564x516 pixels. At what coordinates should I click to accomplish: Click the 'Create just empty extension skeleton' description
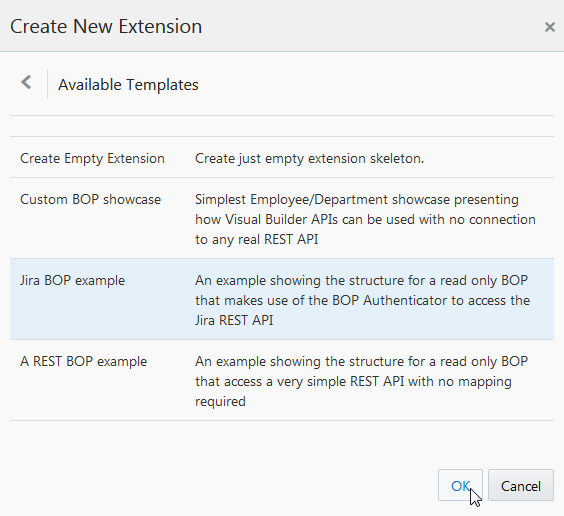click(x=309, y=159)
